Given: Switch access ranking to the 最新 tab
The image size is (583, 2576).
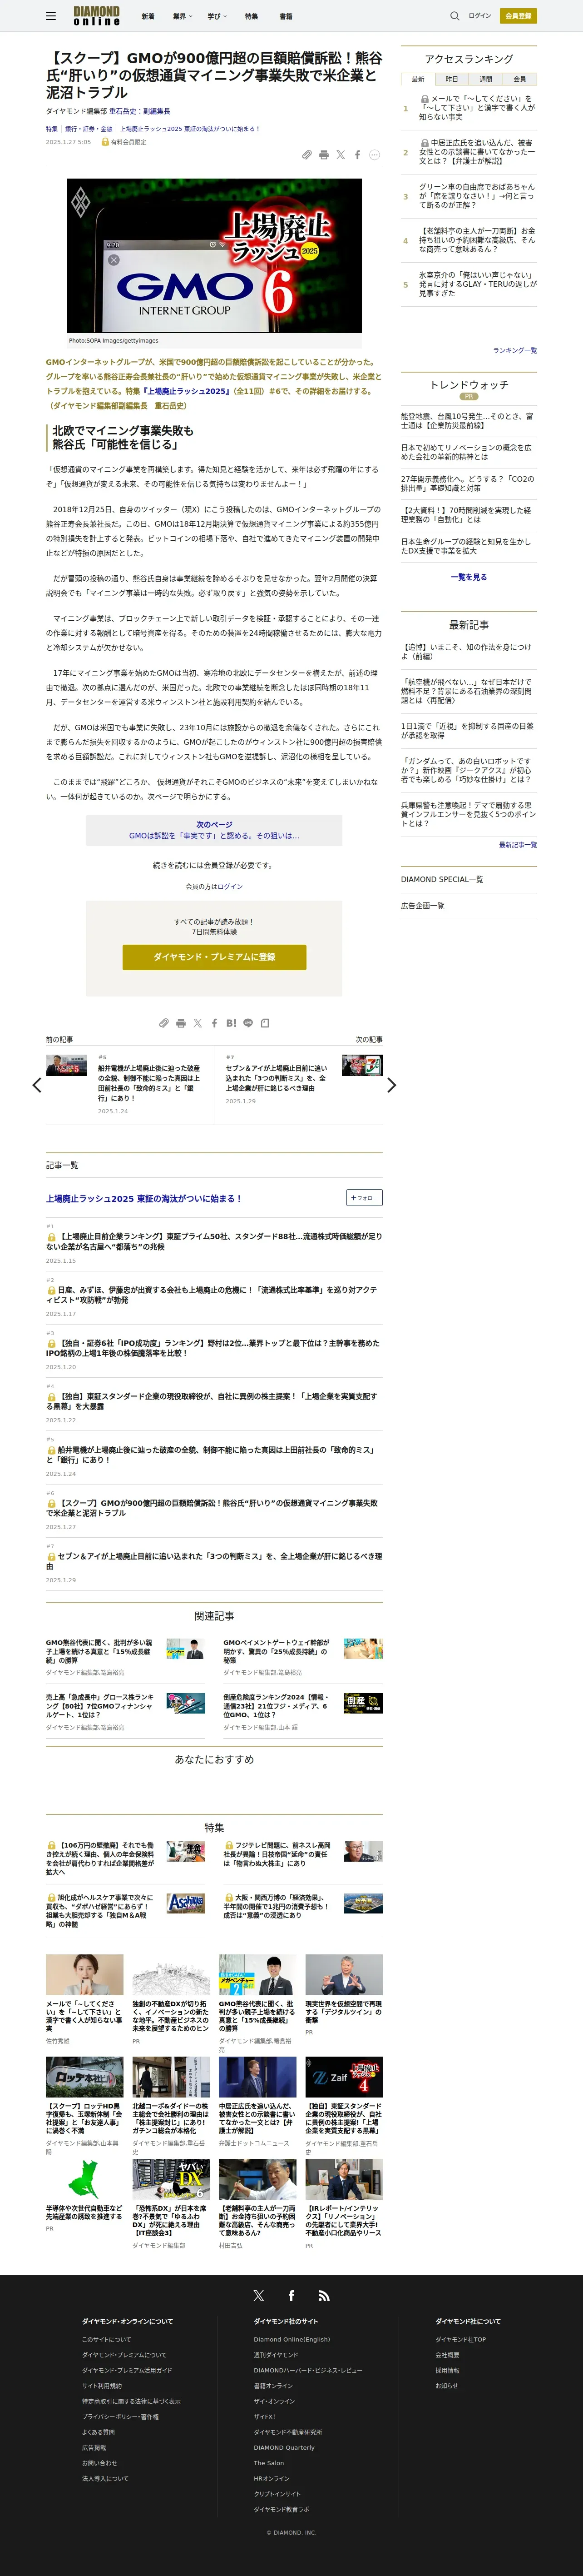Looking at the screenshot, I should [418, 79].
